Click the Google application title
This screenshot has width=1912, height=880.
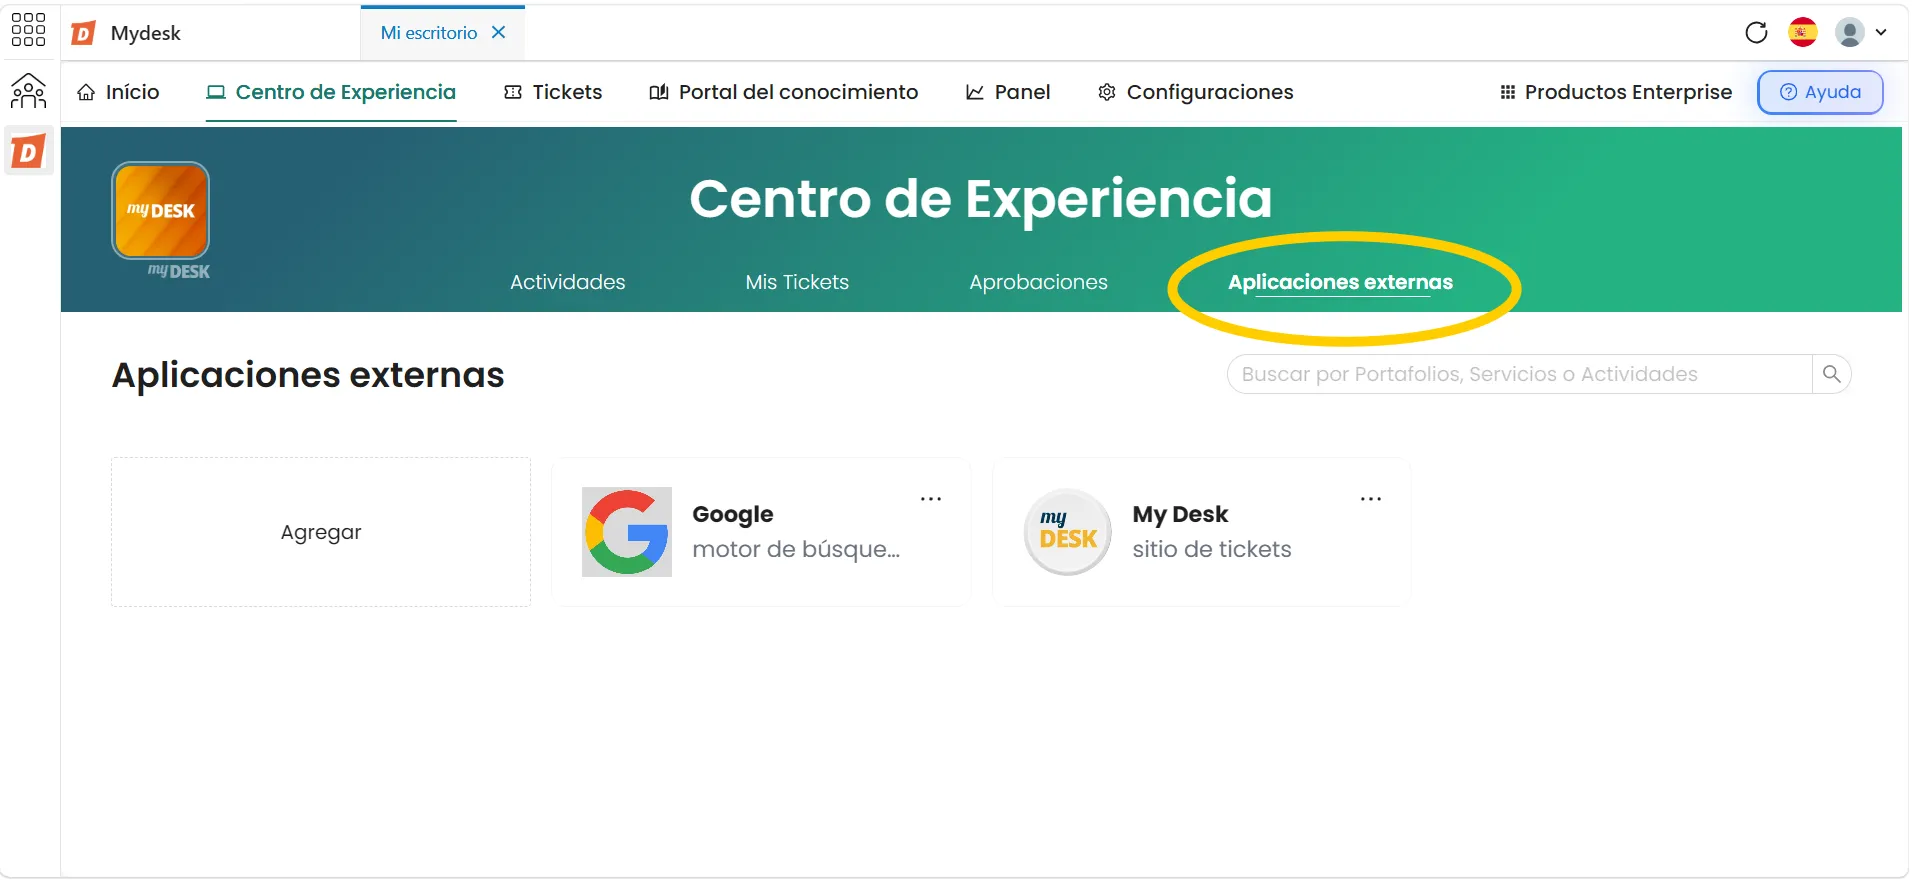click(x=733, y=514)
